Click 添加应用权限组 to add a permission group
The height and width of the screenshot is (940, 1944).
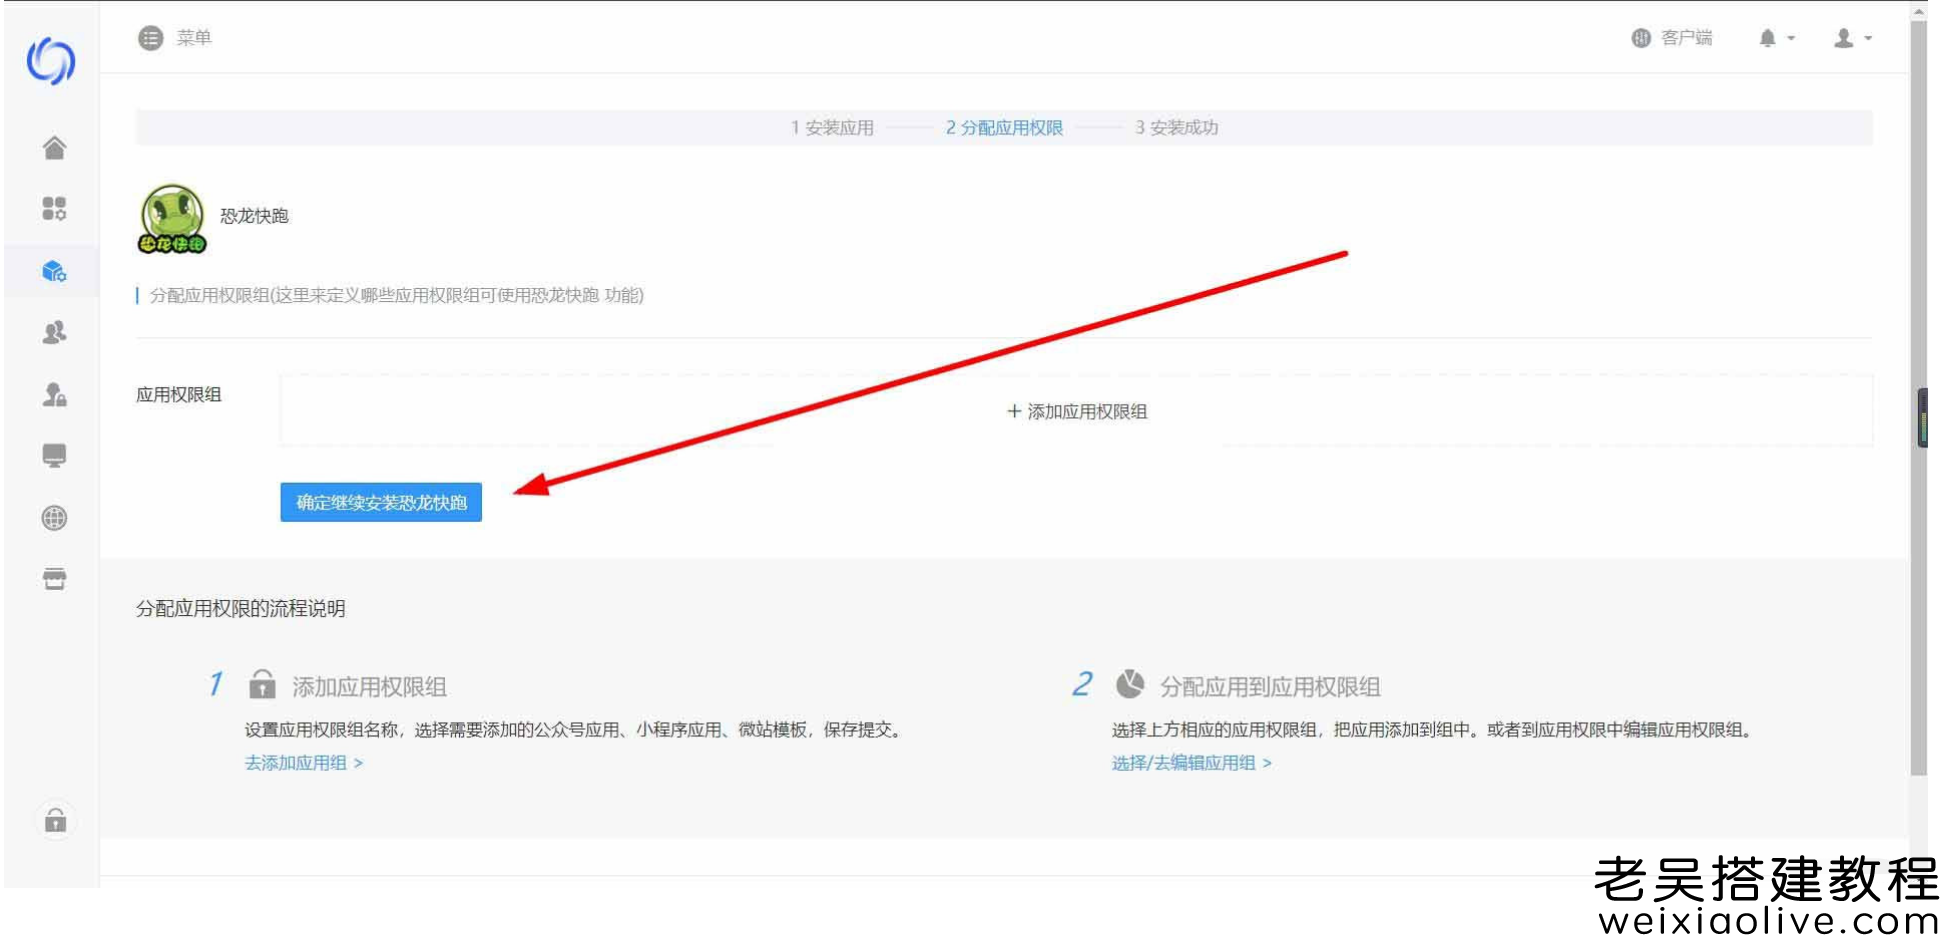click(x=1077, y=411)
